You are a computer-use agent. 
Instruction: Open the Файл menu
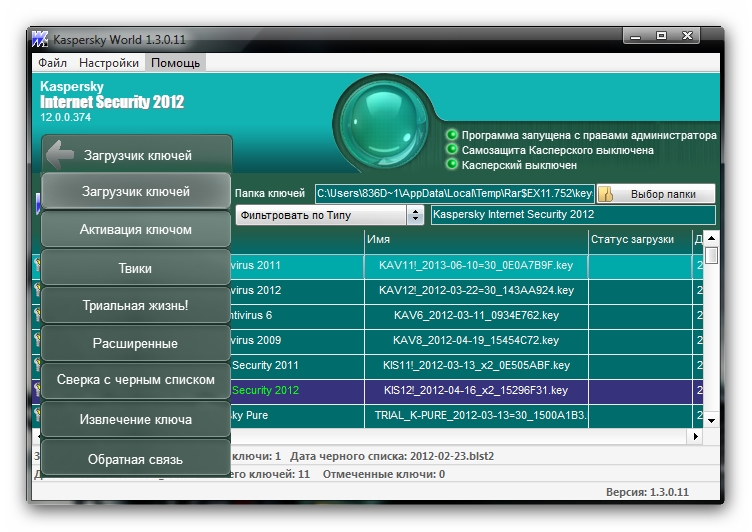click(x=52, y=63)
